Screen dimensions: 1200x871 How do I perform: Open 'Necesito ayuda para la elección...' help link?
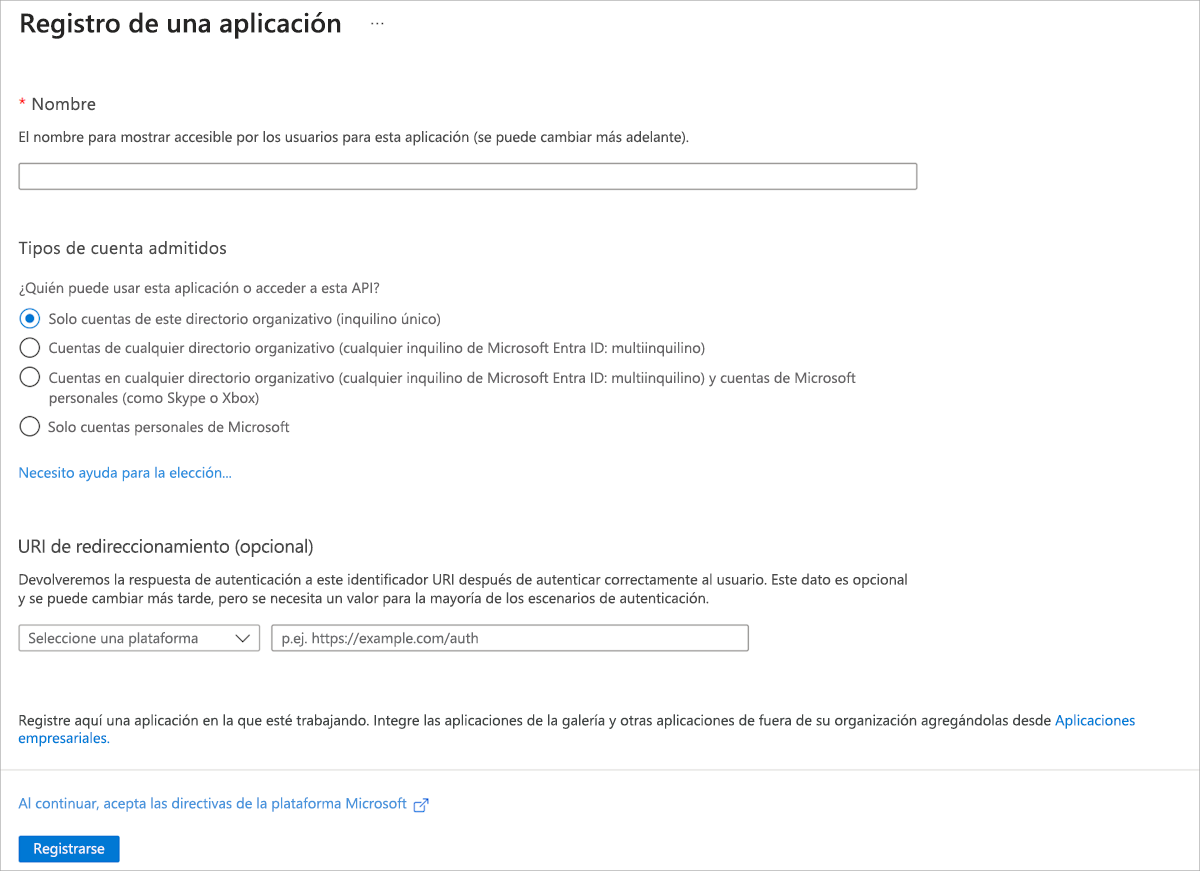click(124, 471)
